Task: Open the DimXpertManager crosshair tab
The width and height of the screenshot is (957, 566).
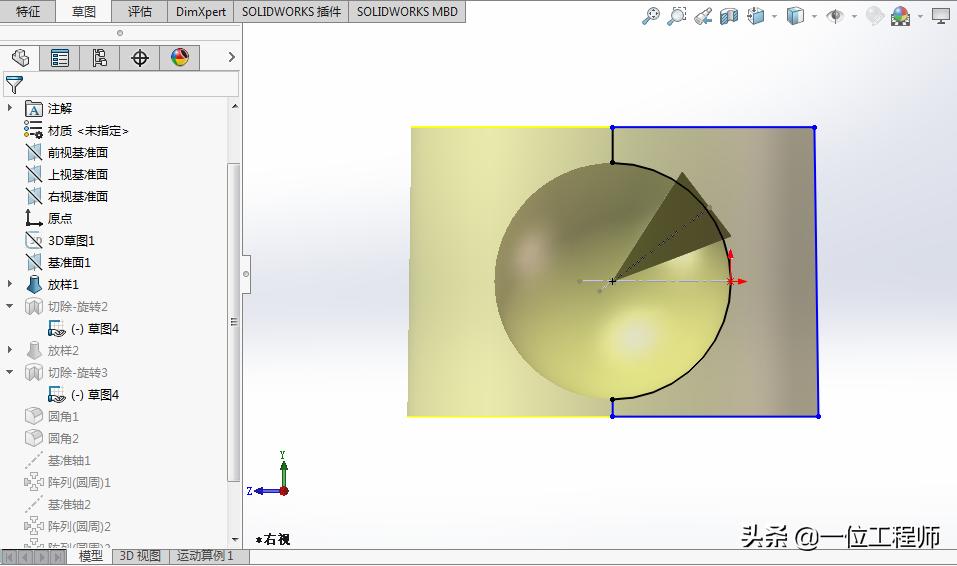Action: tap(140, 58)
